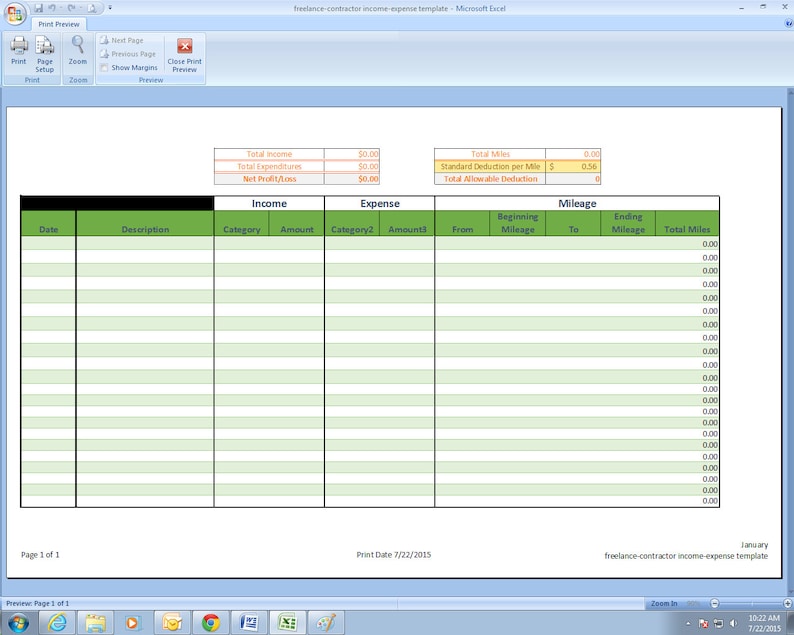
Task: Click the Action Center flag tray icon
Action: pyautogui.click(x=703, y=623)
